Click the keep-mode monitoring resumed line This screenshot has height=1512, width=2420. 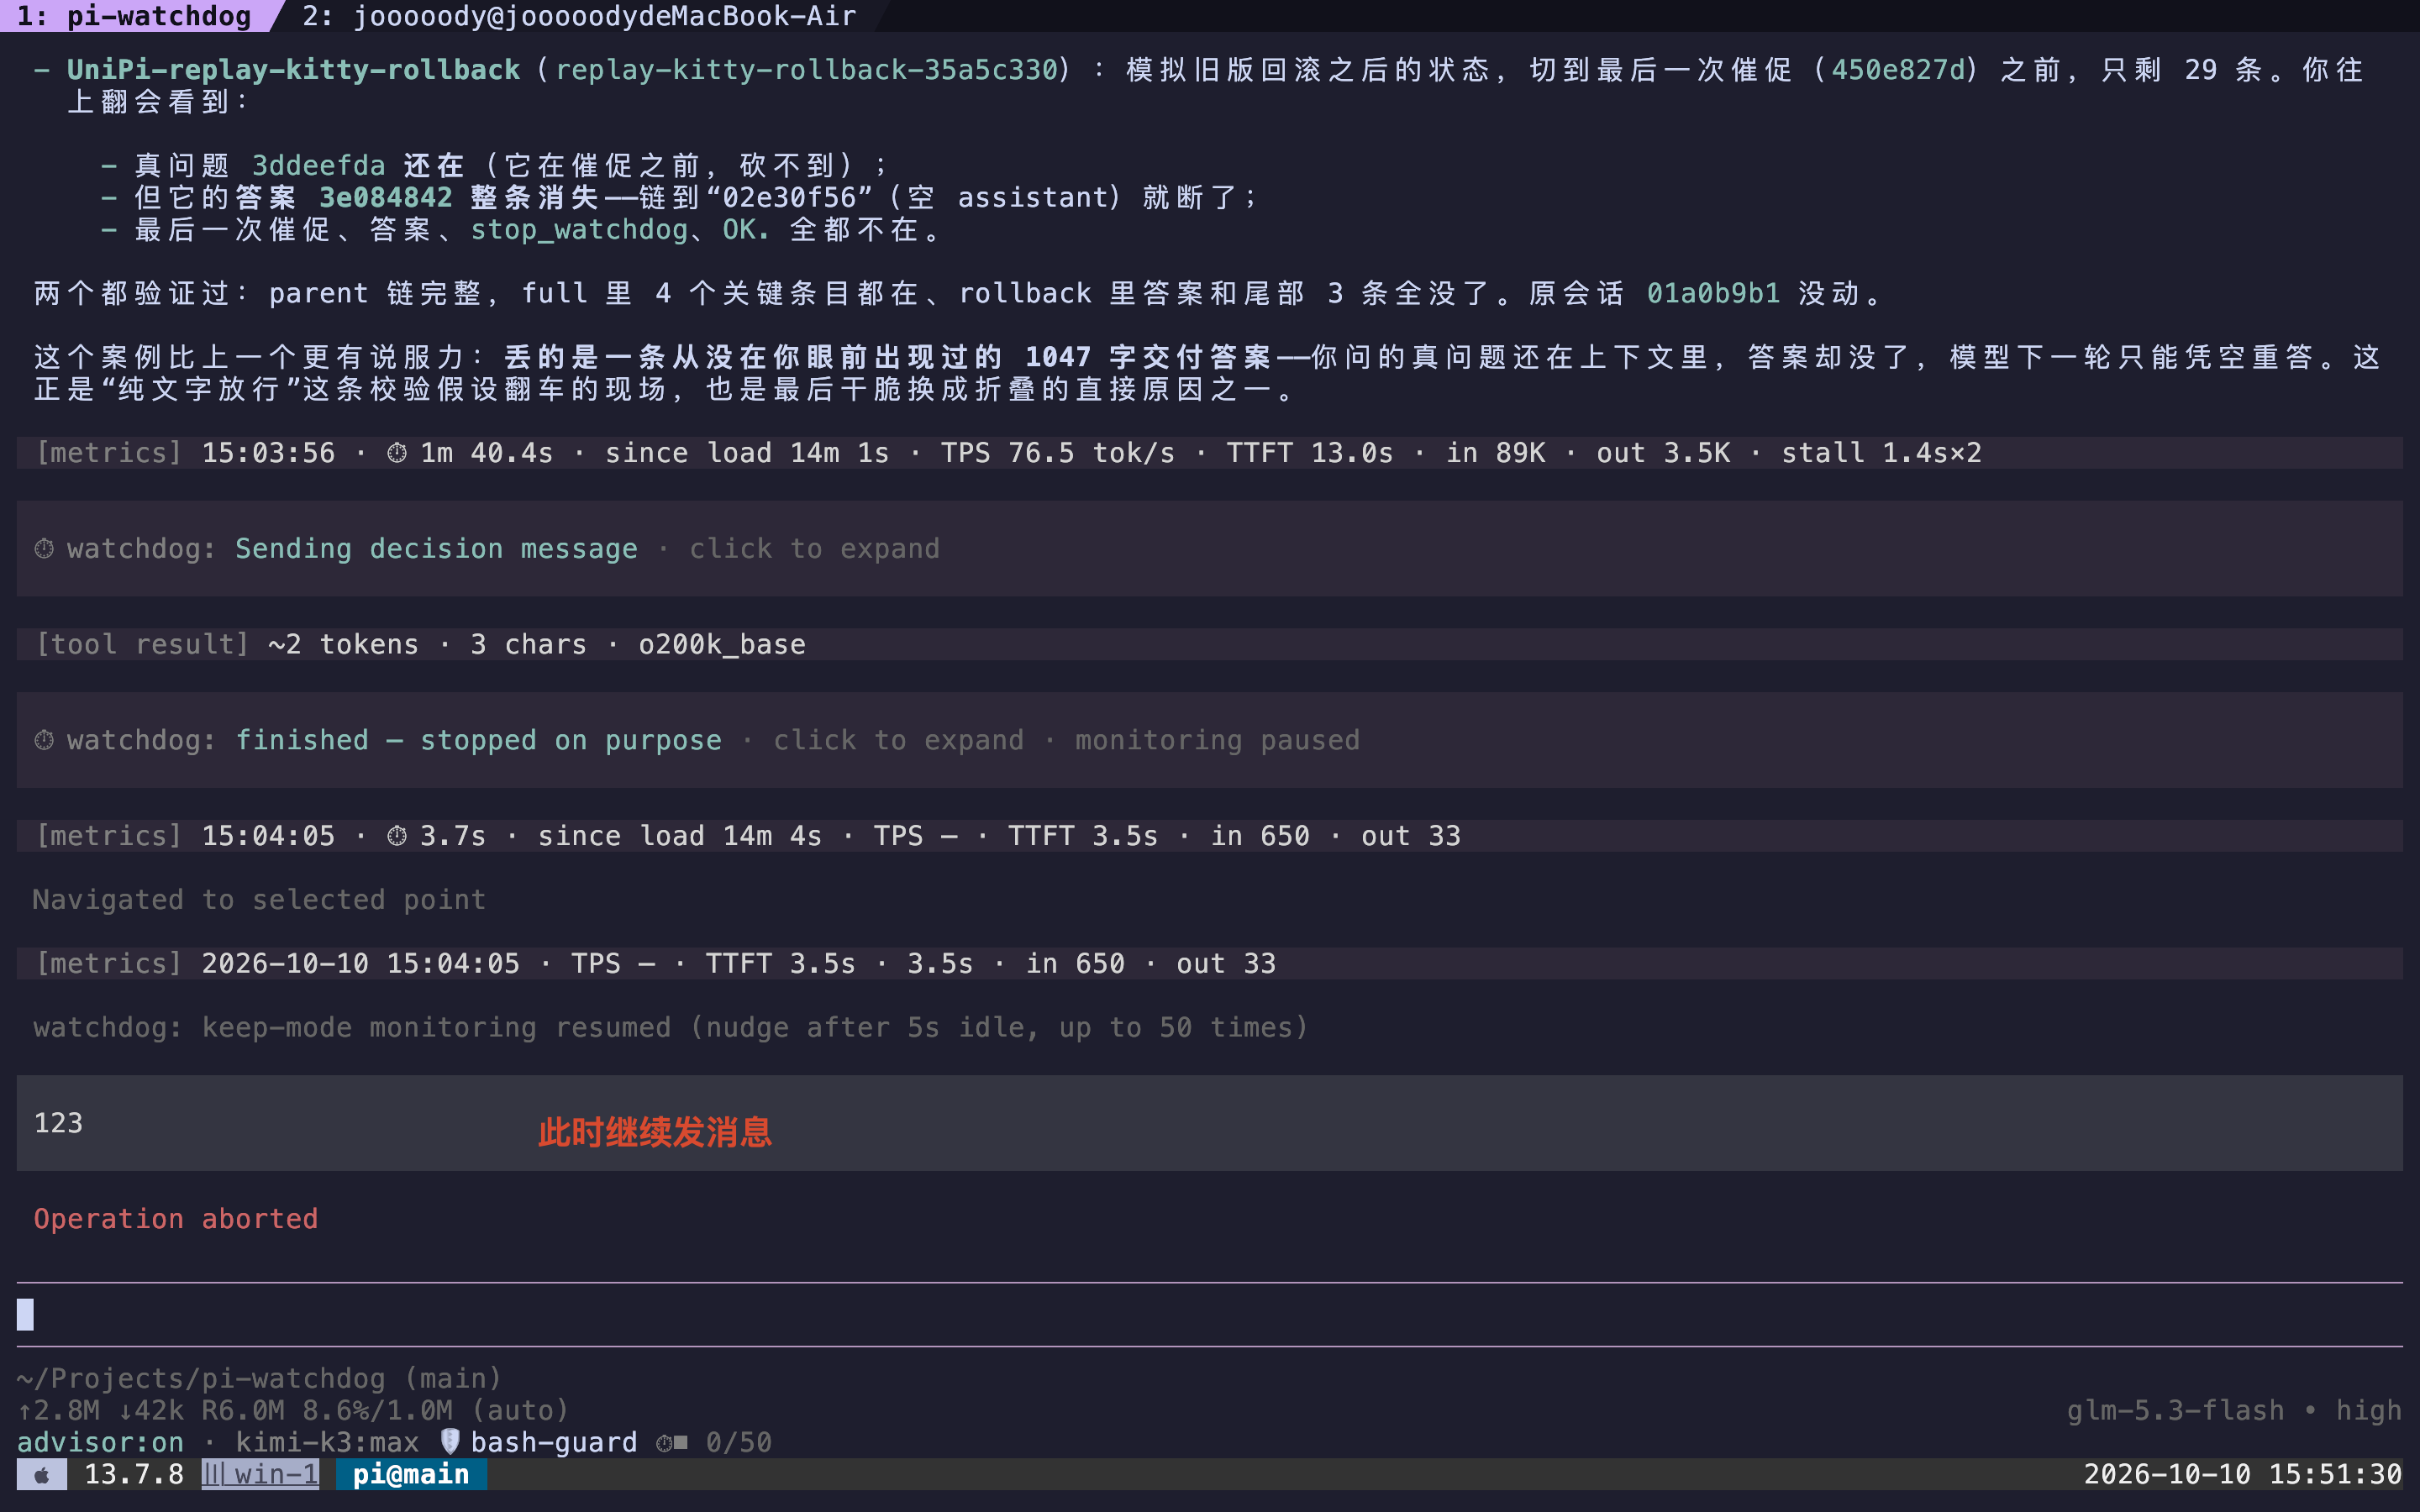tap(671, 1027)
